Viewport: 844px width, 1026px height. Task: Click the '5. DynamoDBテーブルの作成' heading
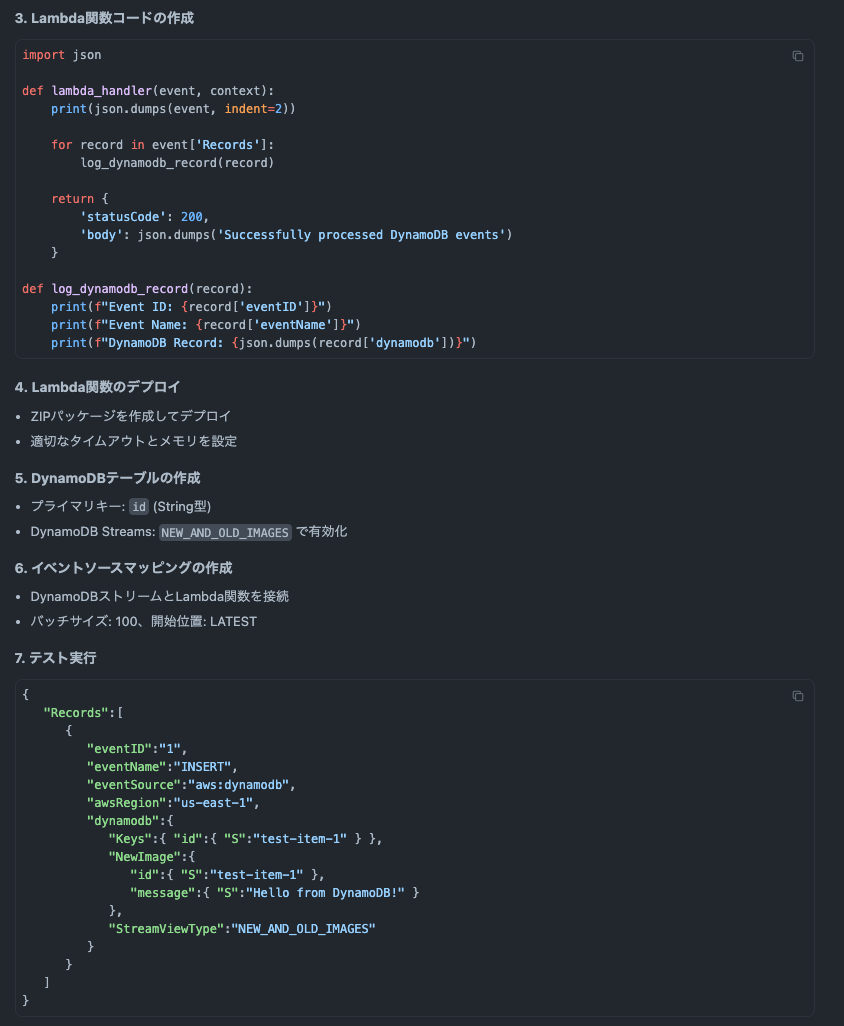pos(107,478)
